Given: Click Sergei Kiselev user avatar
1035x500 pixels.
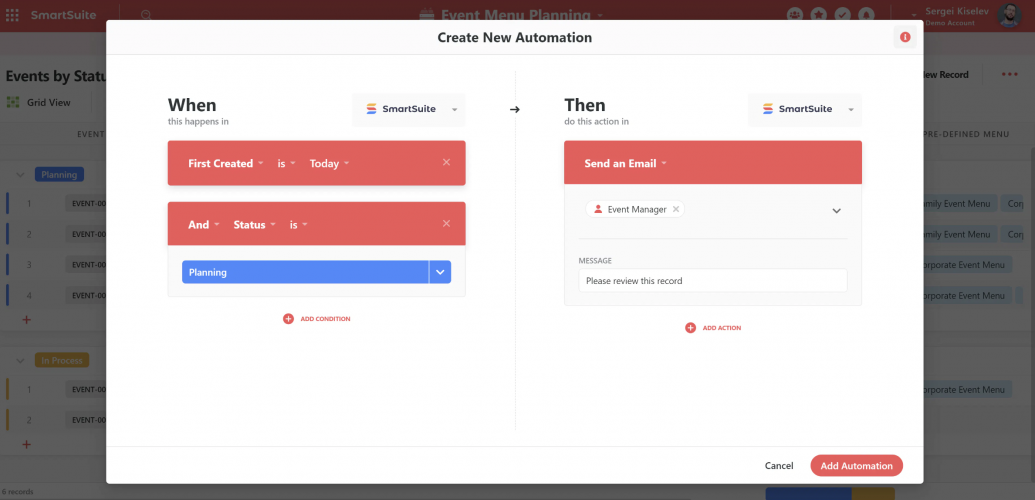Looking at the screenshot, I should (1009, 15).
